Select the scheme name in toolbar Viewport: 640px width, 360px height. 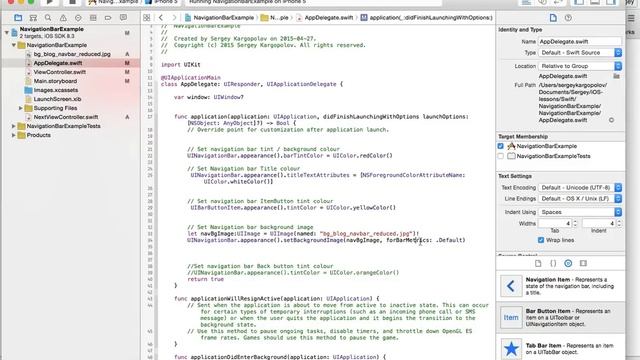pyautogui.click(x=114, y=2)
